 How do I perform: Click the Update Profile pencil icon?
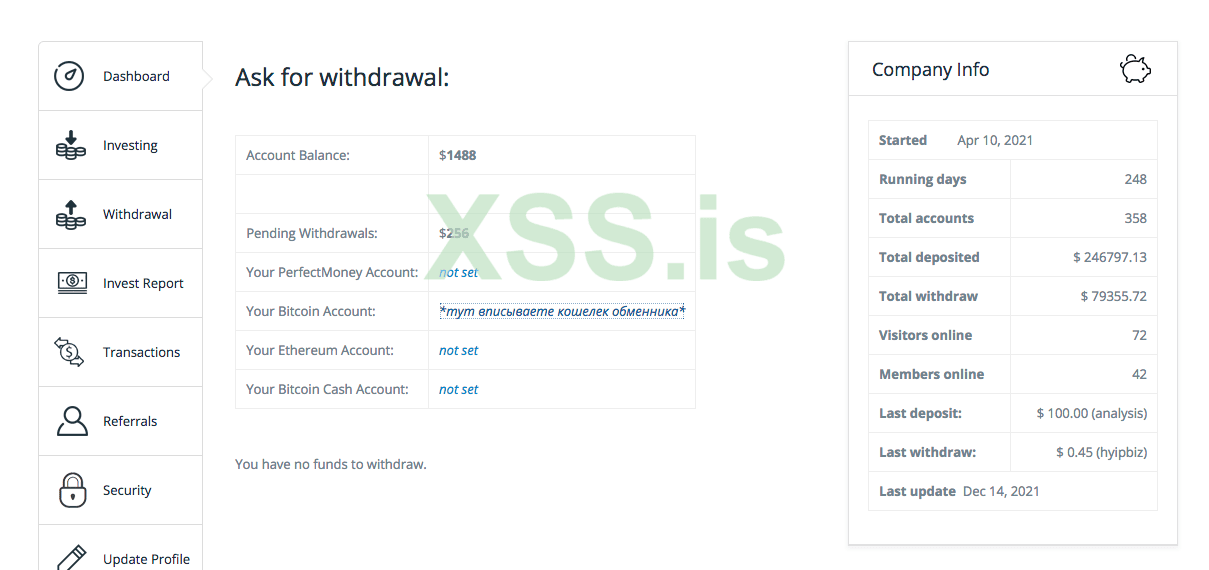click(71, 556)
